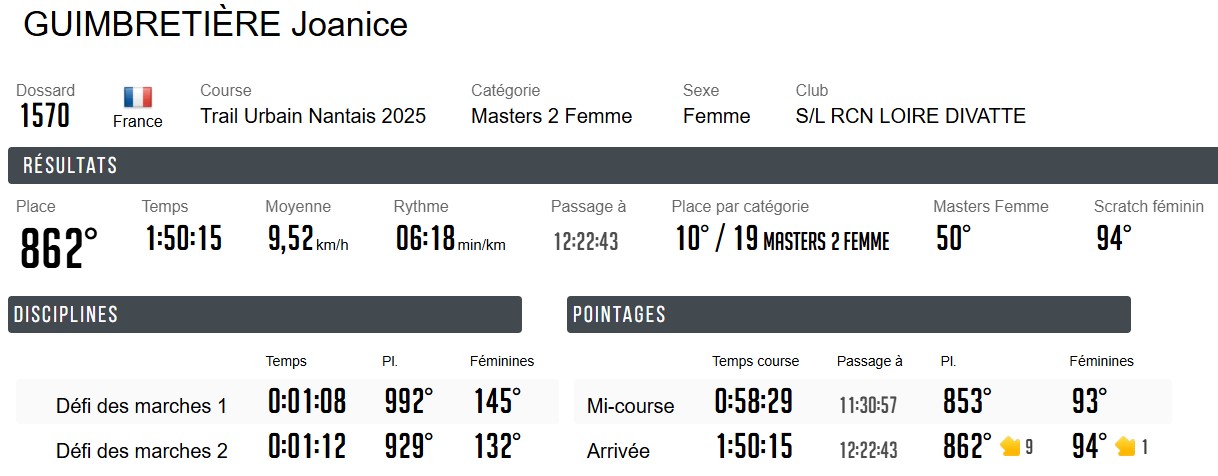Click the French flag icon

(138, 97)
